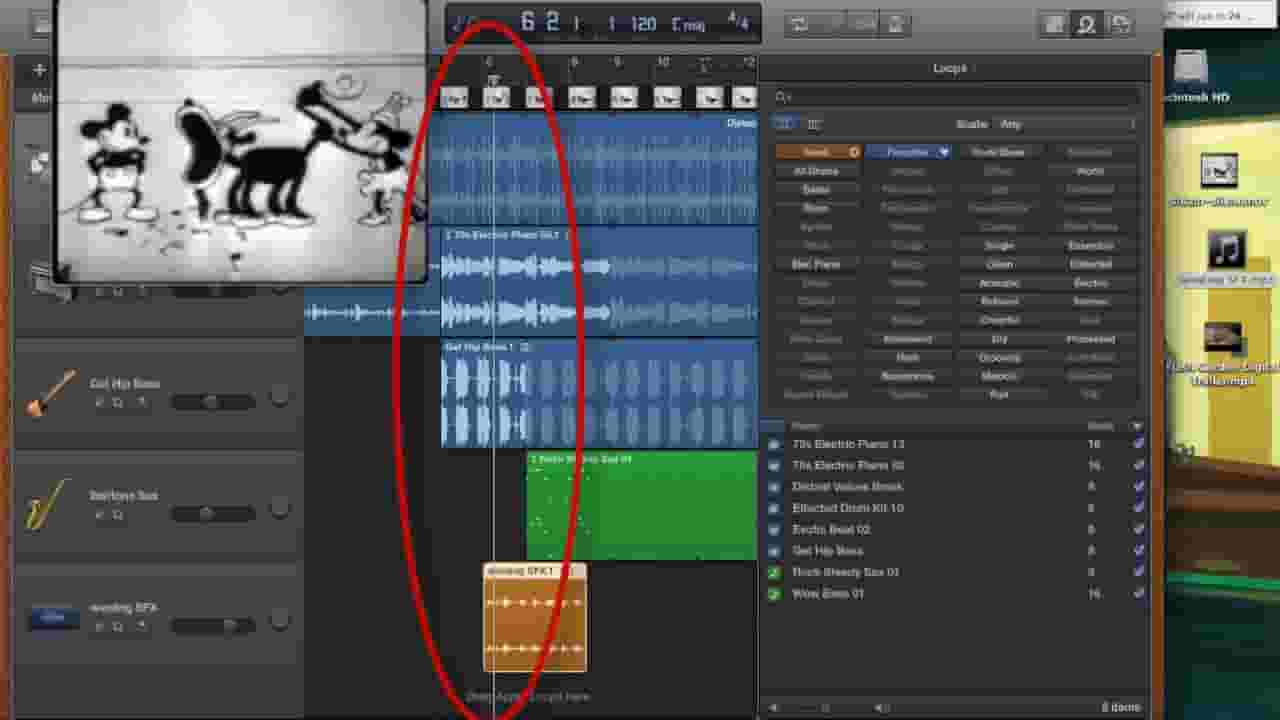This screenshot has width=1280, height=720.
Task: Toggle the Metronome button
Action: click(895, 24)
